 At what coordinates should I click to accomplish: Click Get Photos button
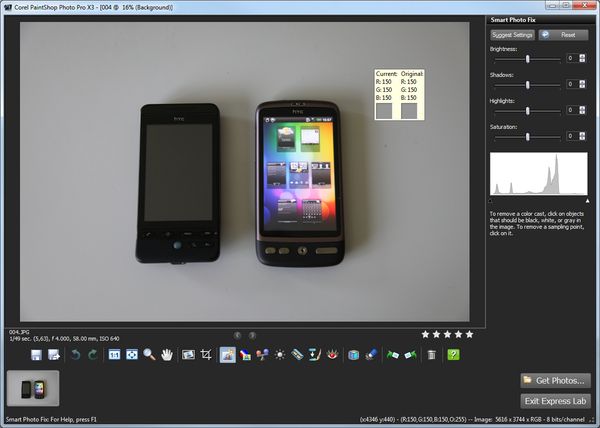click(x=555, y=380)
